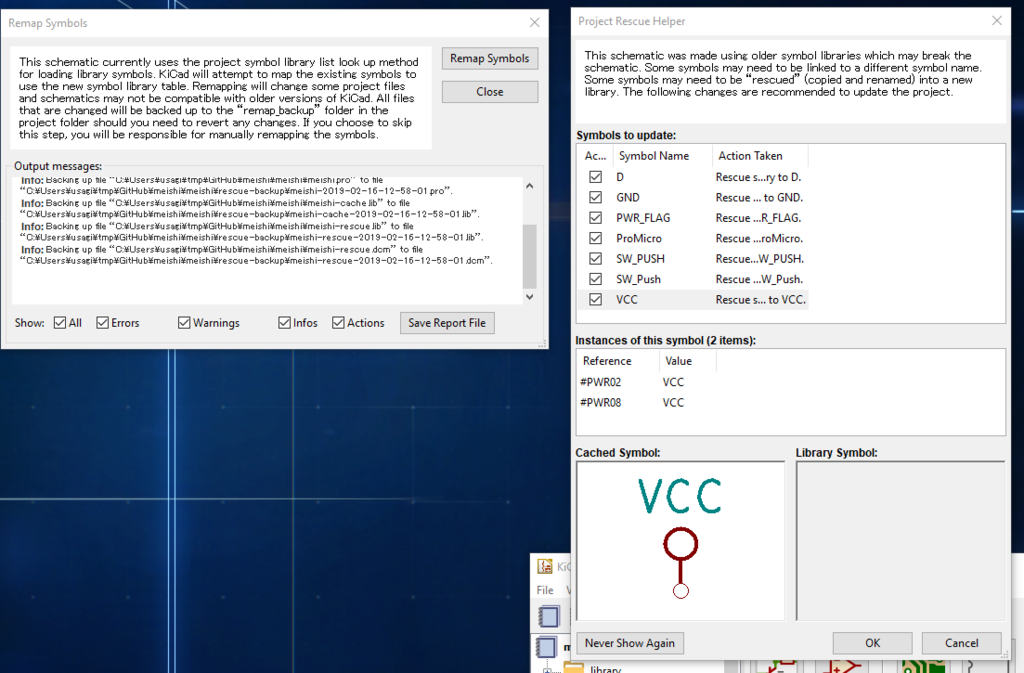Click the cached VCC symbol preview
This screenshot has height=673, width=1024.
pos(680,541)
